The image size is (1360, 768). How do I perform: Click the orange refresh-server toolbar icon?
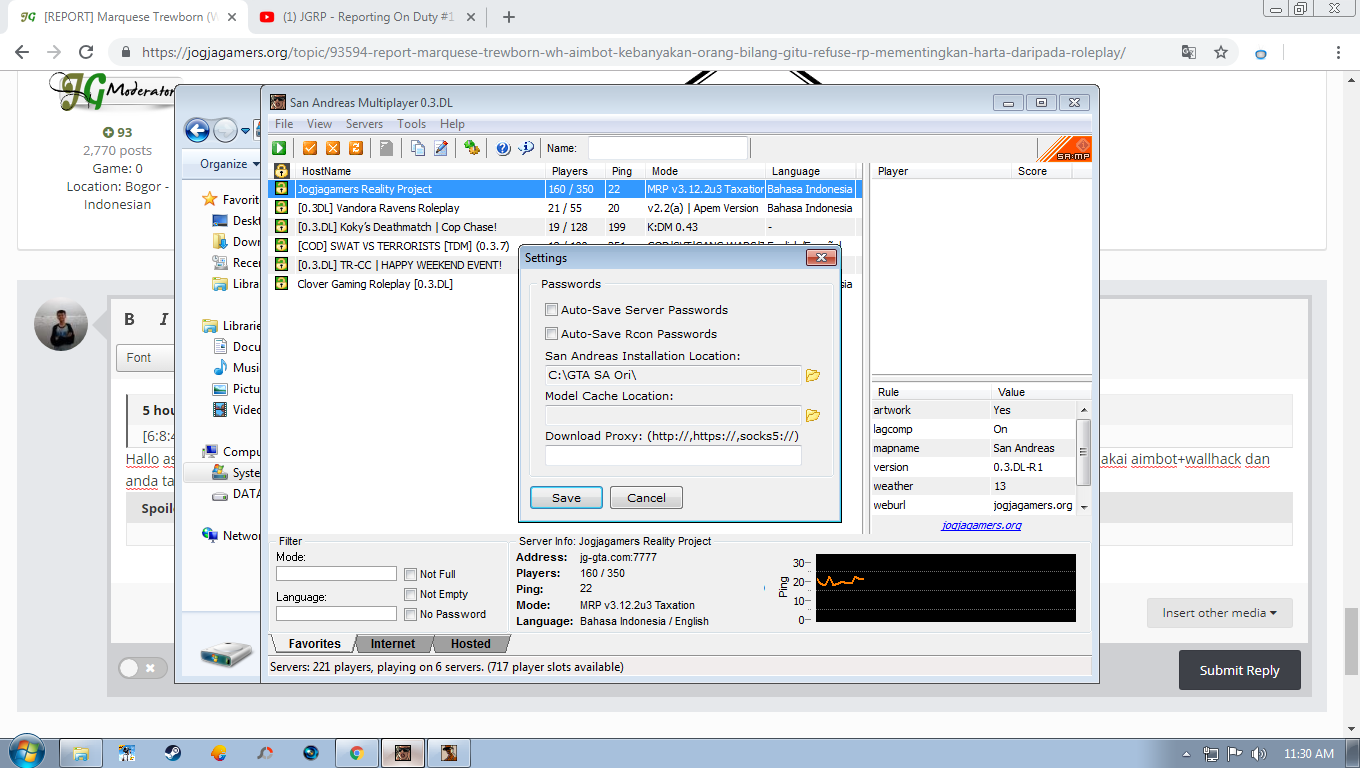(x=355, y=148)
